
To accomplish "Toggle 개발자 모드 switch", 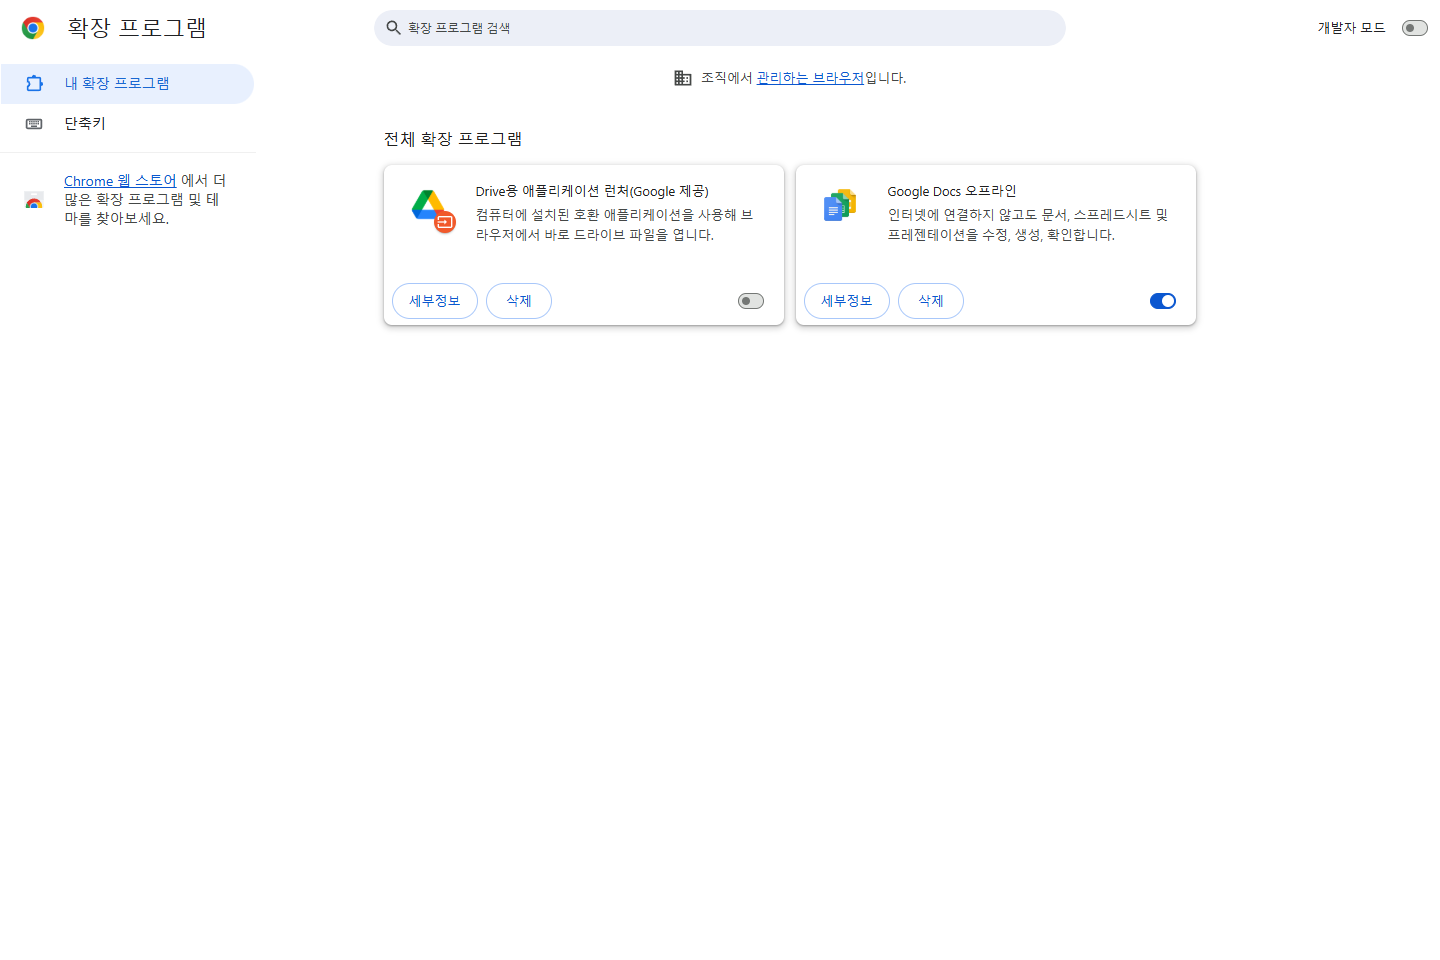I will (1414, 28).
